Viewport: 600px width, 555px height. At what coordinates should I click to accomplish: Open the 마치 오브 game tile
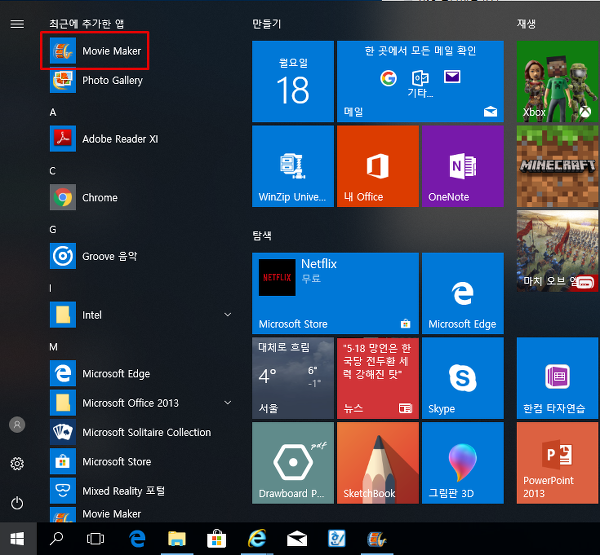tap(557, 251)
